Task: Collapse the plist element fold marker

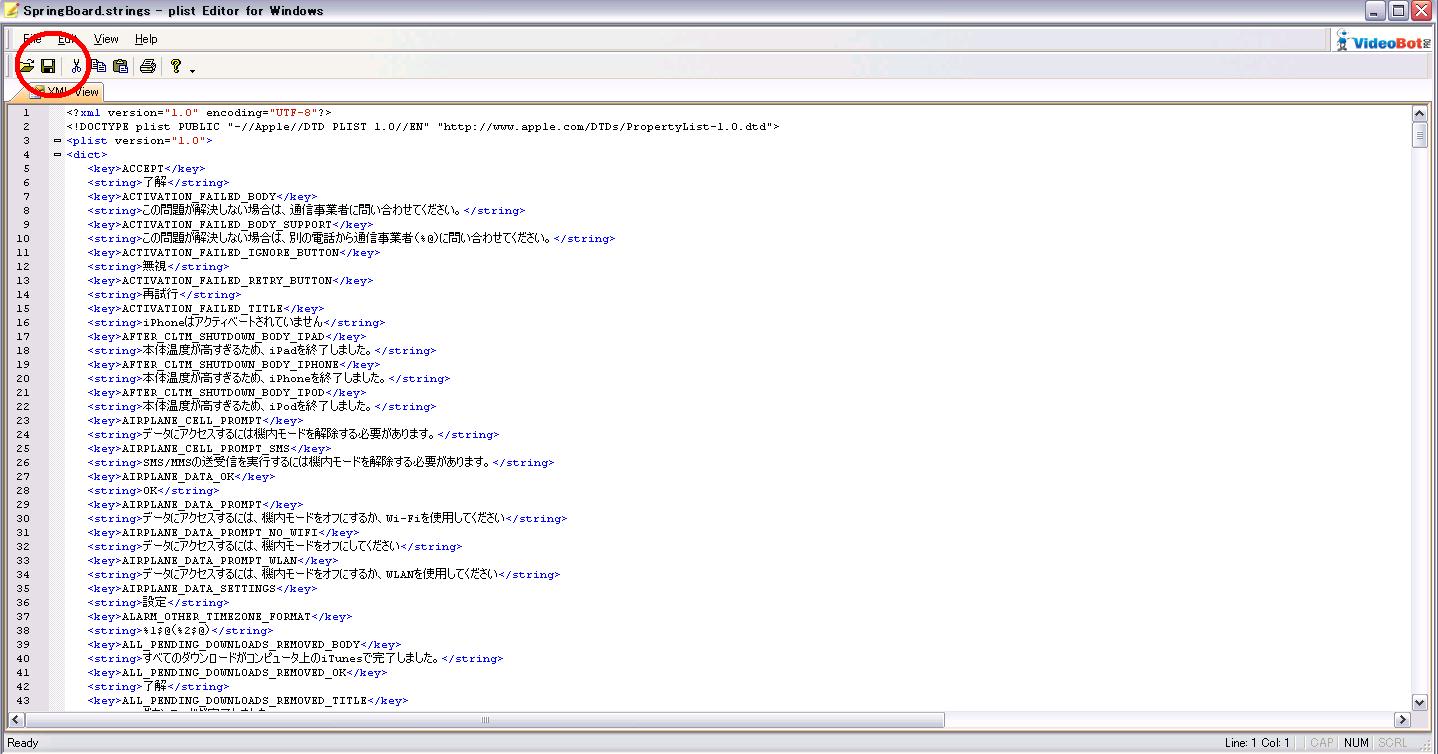Action: (x=57, y=141)
